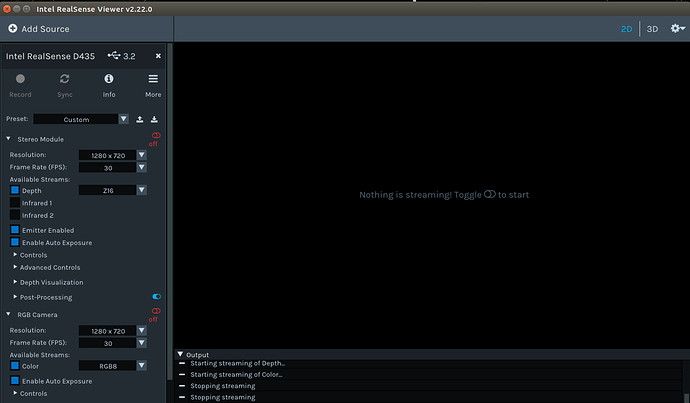The height and width of the screenshot is (403, 690).
Task: Click the preset download icon
Action: click(x=154, y=119)
